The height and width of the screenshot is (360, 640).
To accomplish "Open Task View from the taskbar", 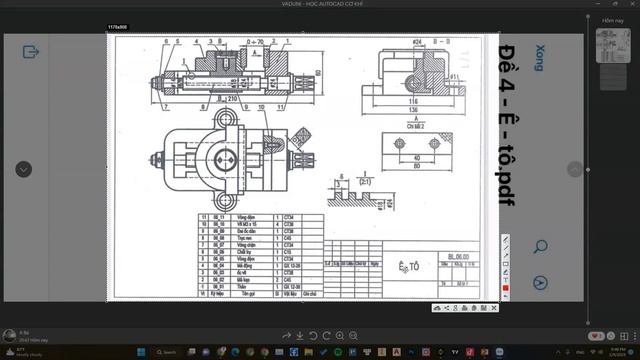I will (x=191, y=352).
